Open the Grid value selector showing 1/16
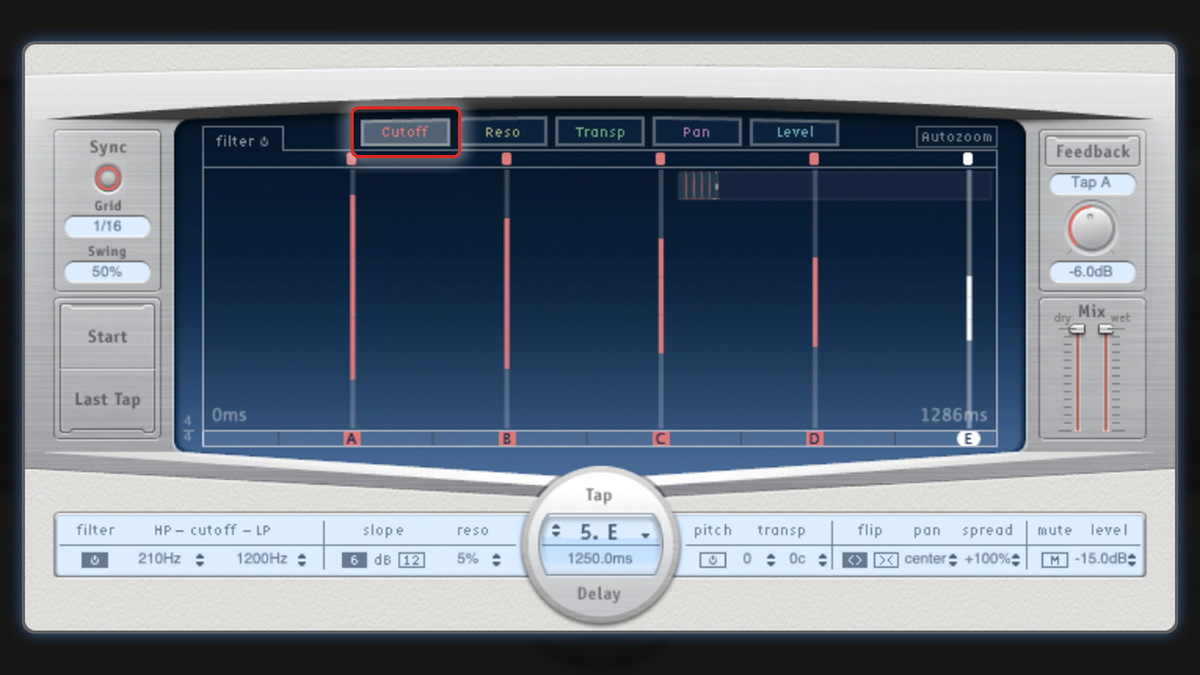Screen dimensions: 1200x675 tap(107, 227)
